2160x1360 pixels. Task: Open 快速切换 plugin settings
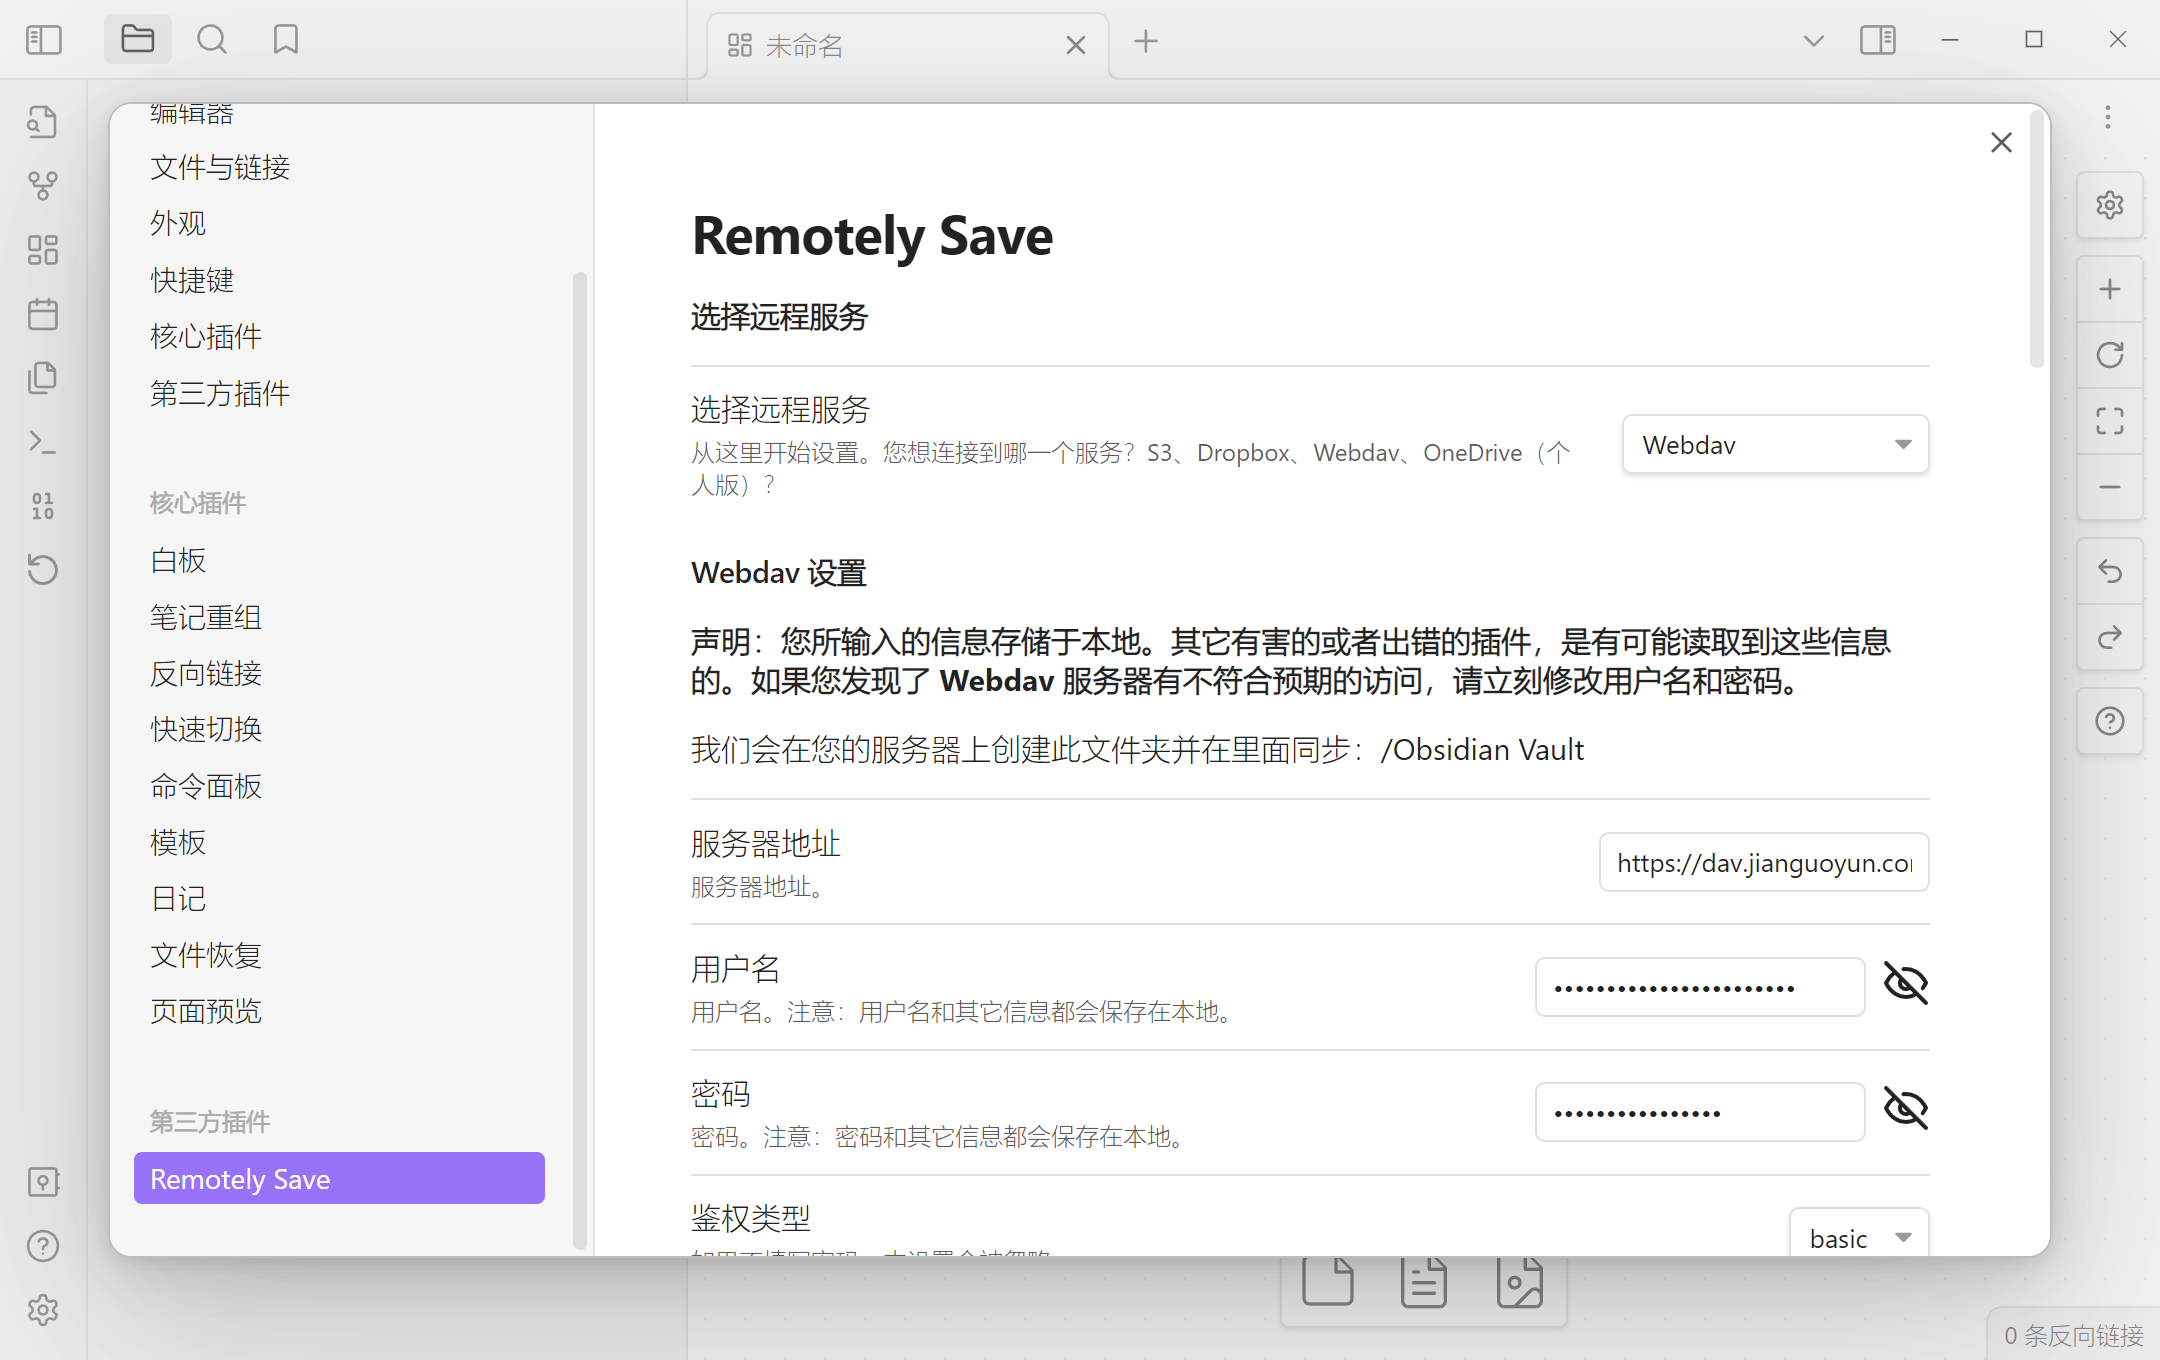pos(339,729)
